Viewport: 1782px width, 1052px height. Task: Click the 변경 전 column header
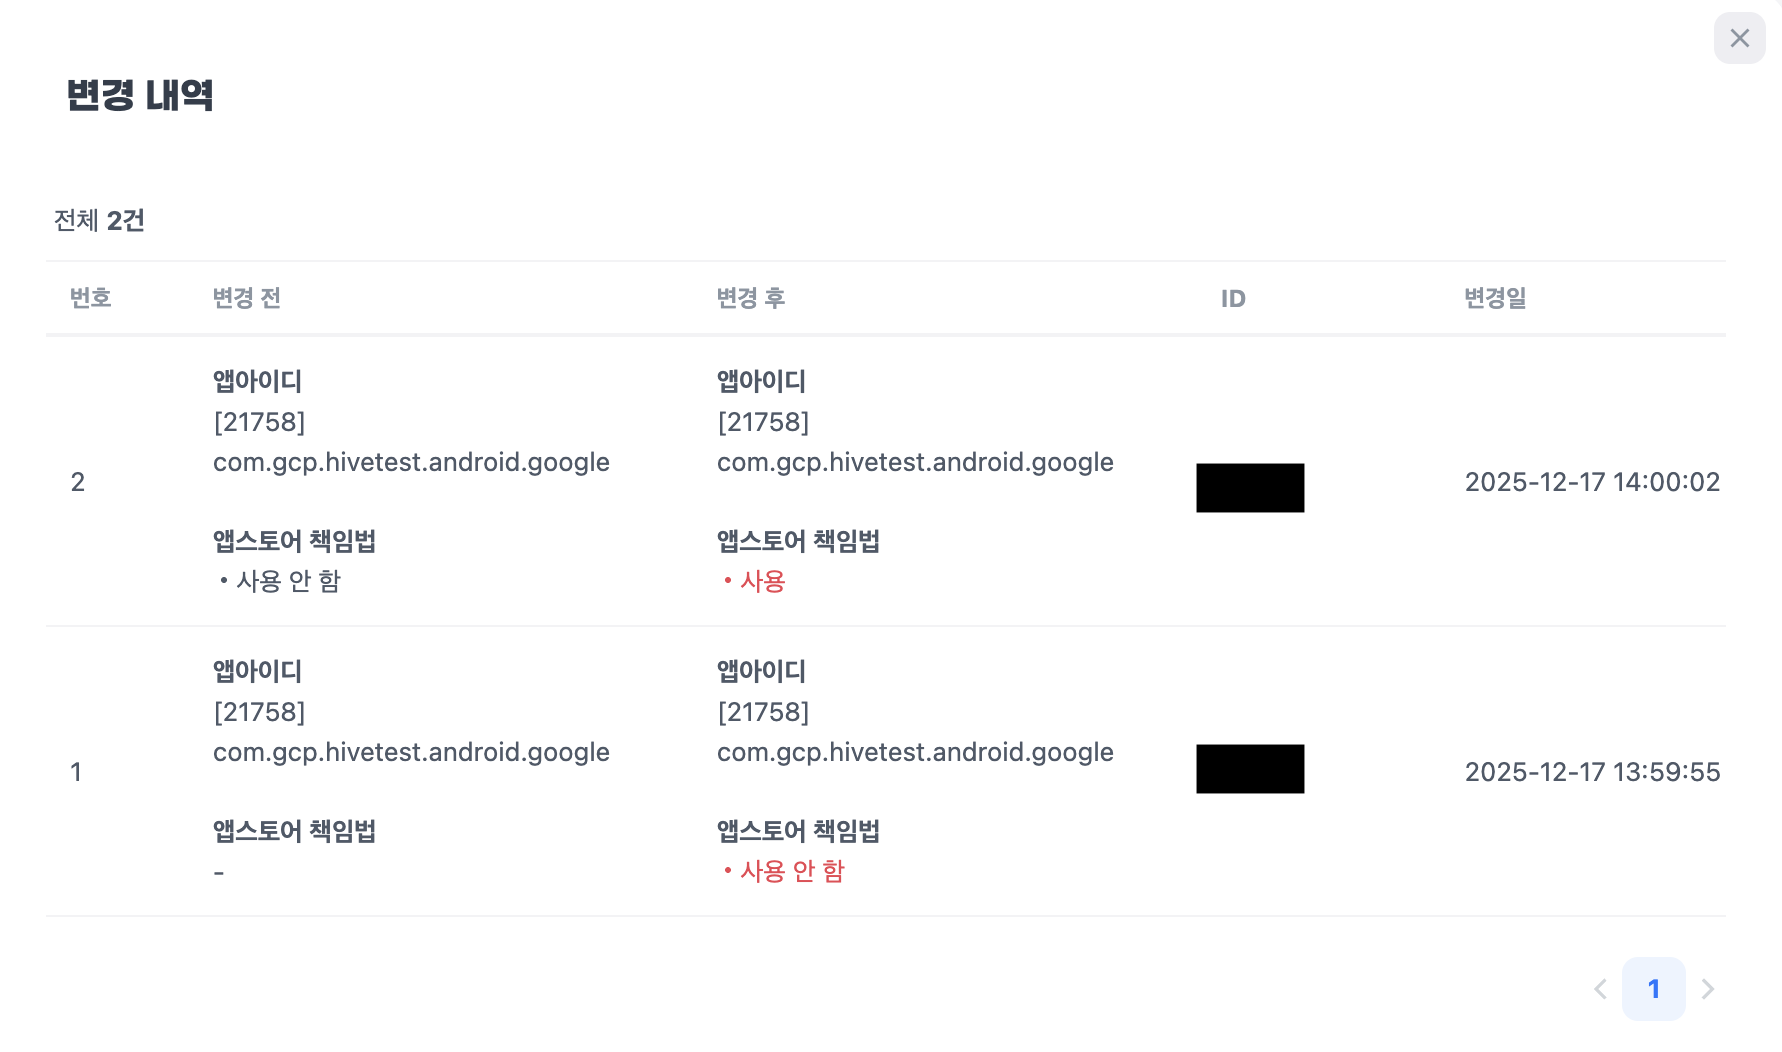[246, 298]
